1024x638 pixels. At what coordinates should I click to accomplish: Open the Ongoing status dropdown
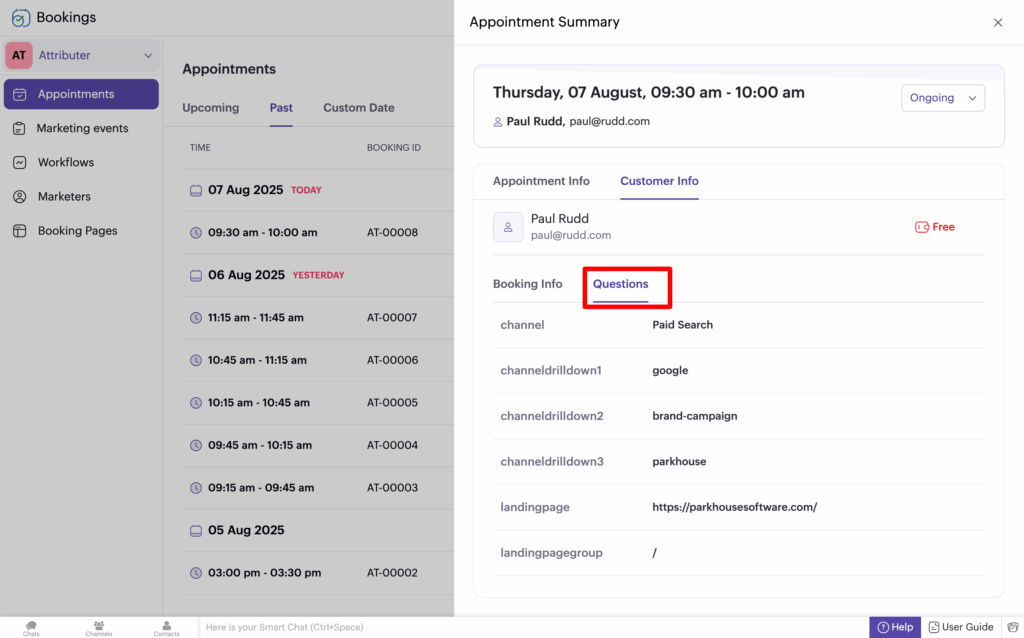[942, 98]
